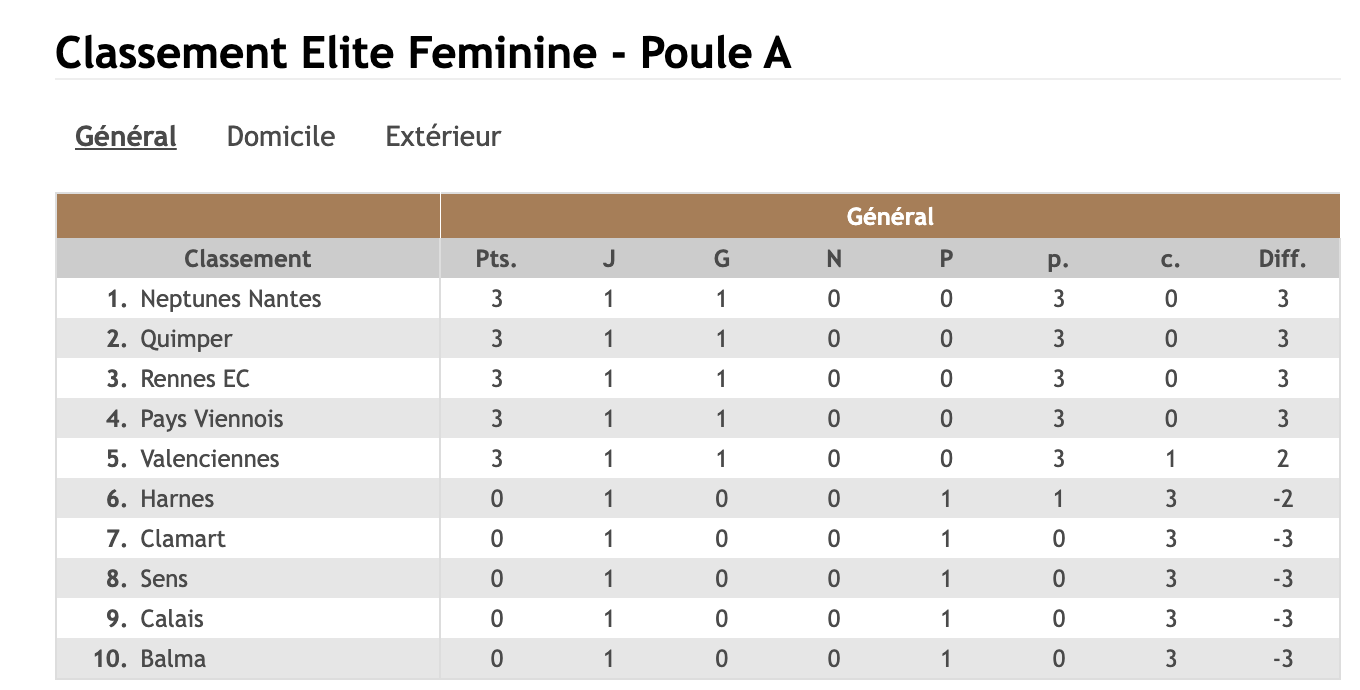The image size is (1360, 690).
Task: Open the Rennes EC team row
Action: 195,379
